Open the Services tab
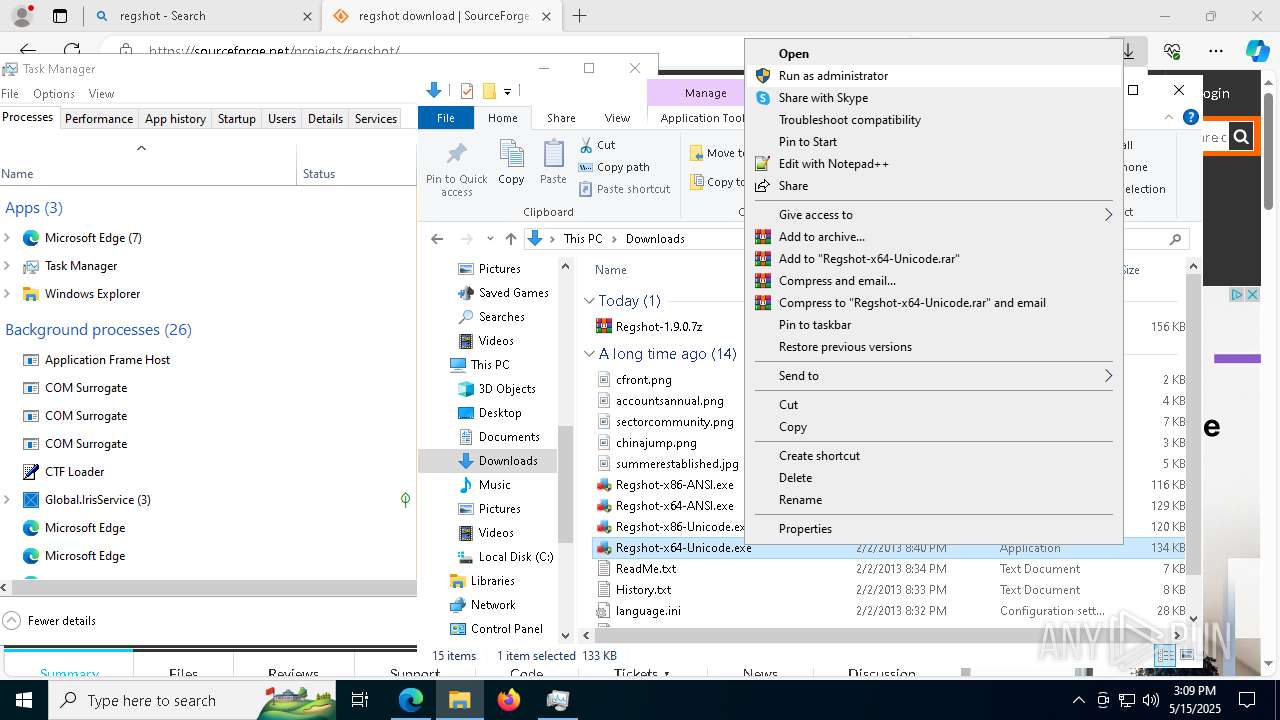The image size is (1280, 720). [376, 118]
